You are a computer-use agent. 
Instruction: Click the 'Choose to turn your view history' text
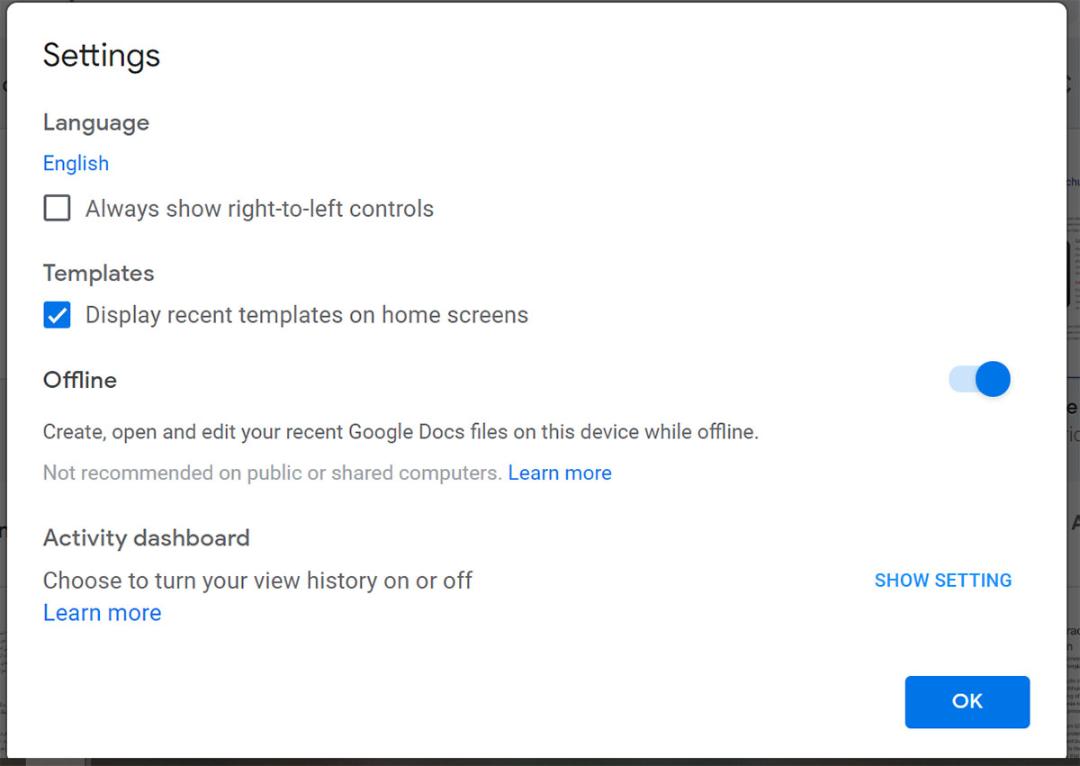pos(258,580)
